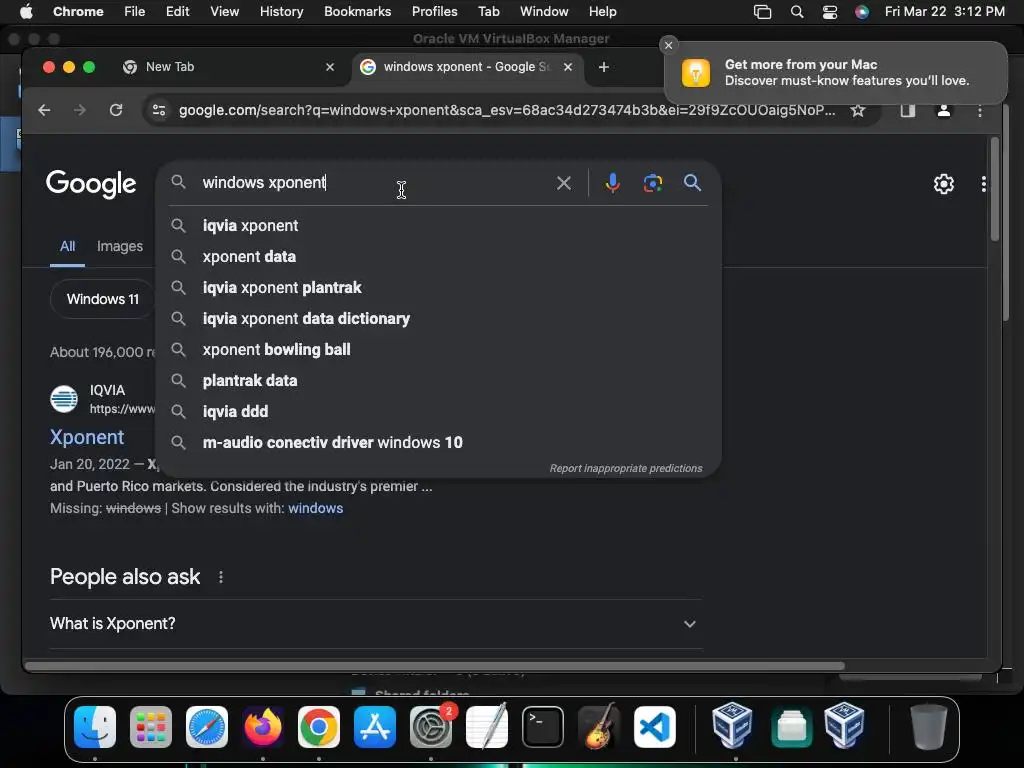Pick suggestion plantrak data
1024x768 pixels.
[438, 381]
